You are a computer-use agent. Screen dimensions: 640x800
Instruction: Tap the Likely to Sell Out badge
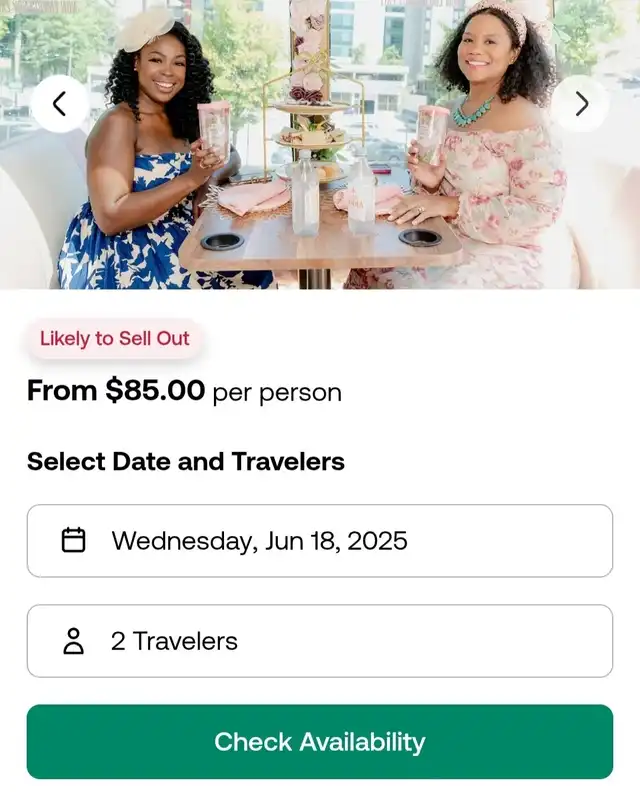(x=115, y=338)
